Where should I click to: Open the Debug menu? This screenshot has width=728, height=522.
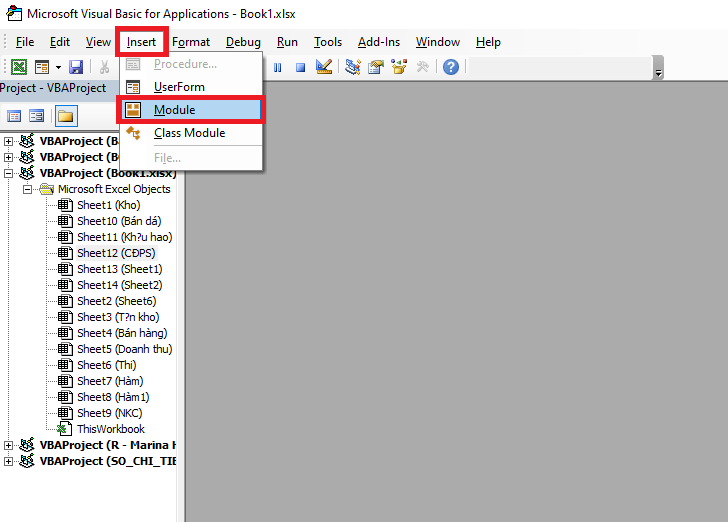243,42
